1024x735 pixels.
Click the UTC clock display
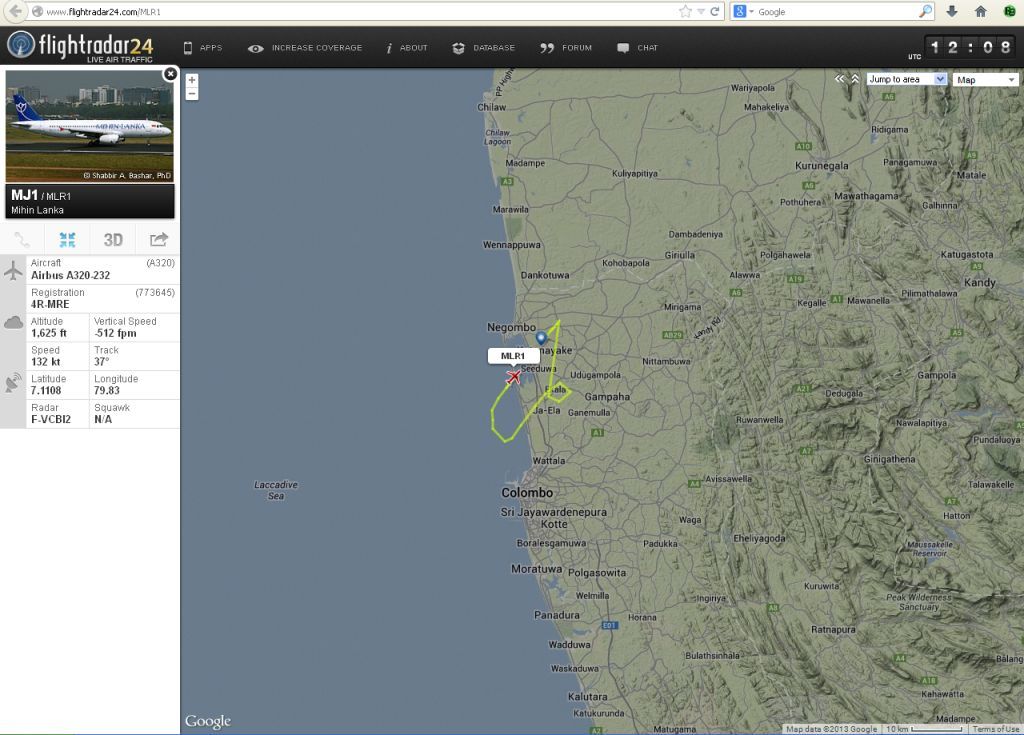pyautogui.click(x=971, y=47)
